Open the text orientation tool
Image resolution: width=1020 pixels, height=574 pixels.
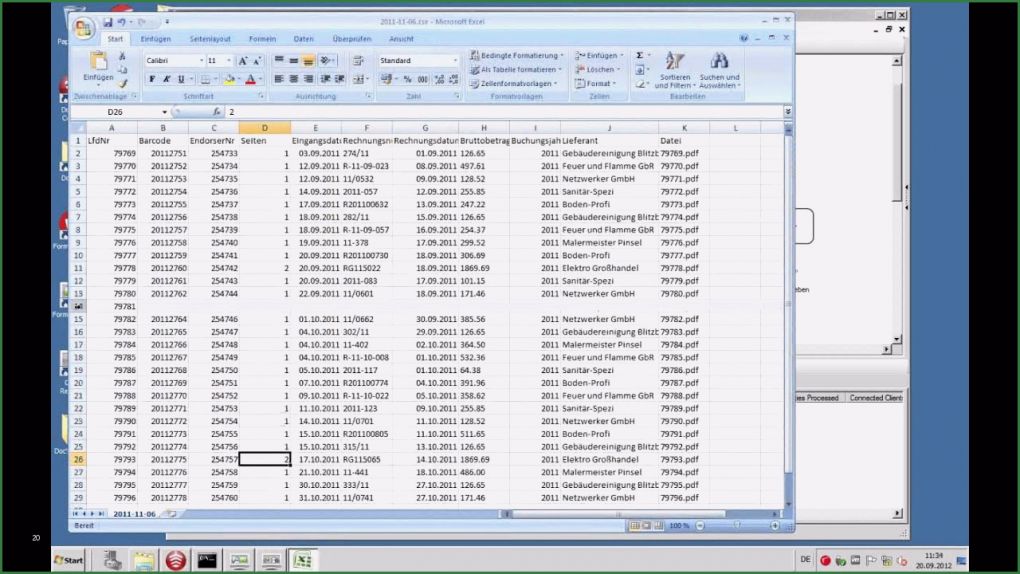[327, 61]
